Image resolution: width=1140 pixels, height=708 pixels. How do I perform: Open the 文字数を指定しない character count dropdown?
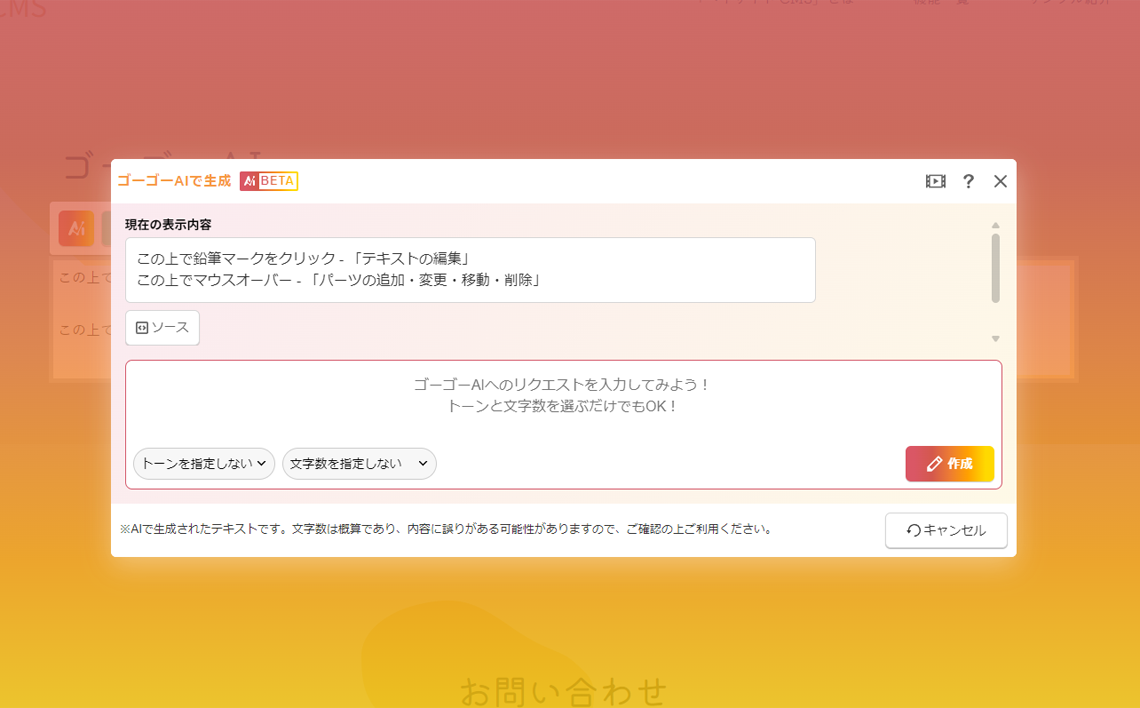(x=359, y=464)
